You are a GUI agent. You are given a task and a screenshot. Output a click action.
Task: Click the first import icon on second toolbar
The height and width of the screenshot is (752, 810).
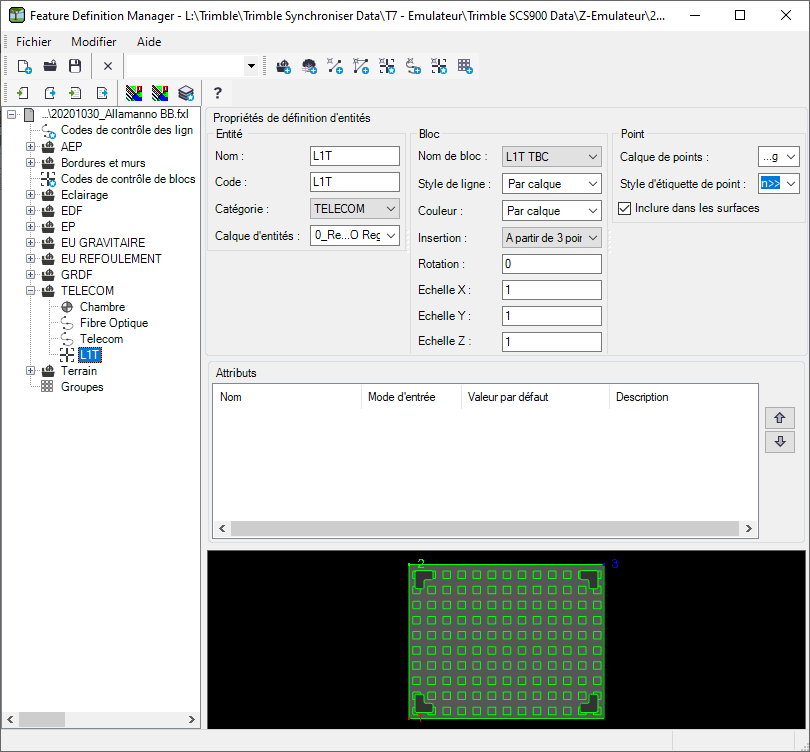pos(22,92)
